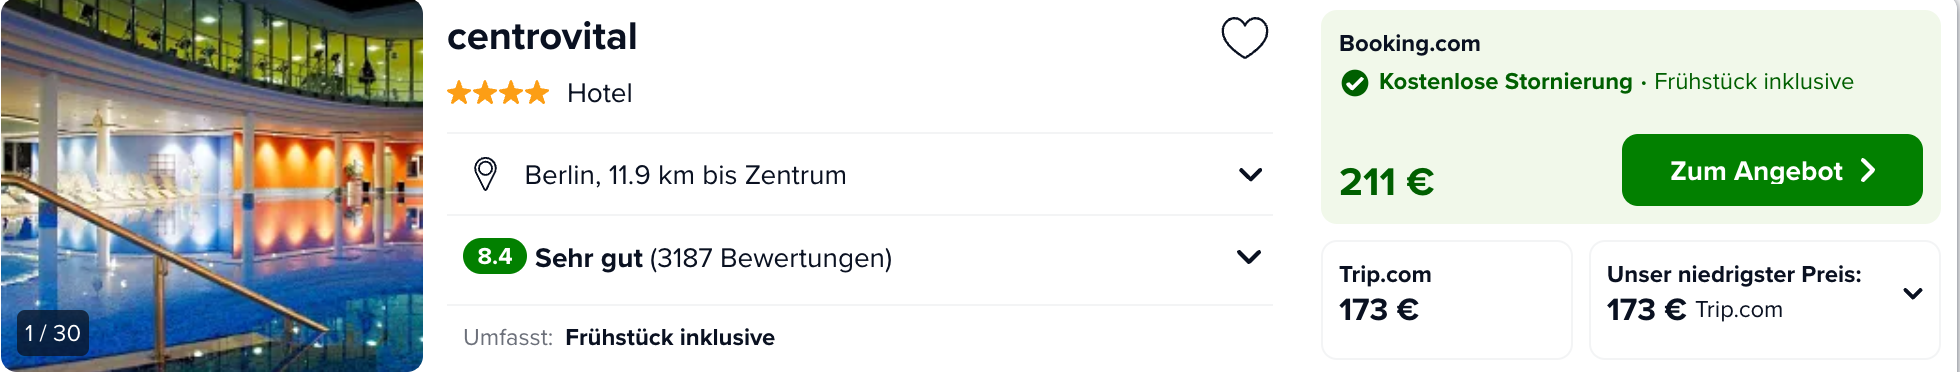Click the location pin icon
Screen dimensions: 1960x372
[x=485, y=174]
